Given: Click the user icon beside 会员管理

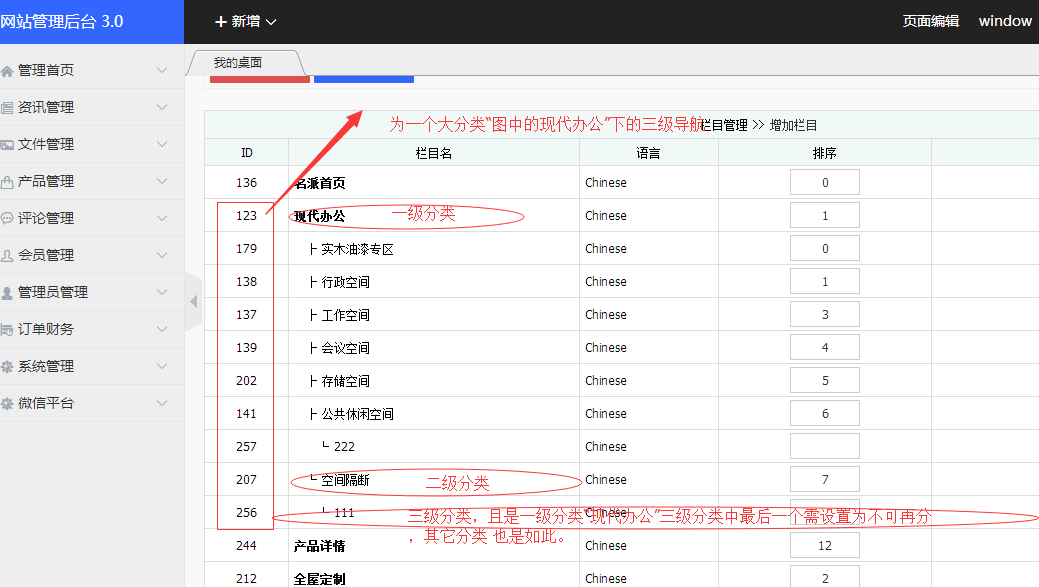Looking at the screenshot, I should tap(7, 256).
